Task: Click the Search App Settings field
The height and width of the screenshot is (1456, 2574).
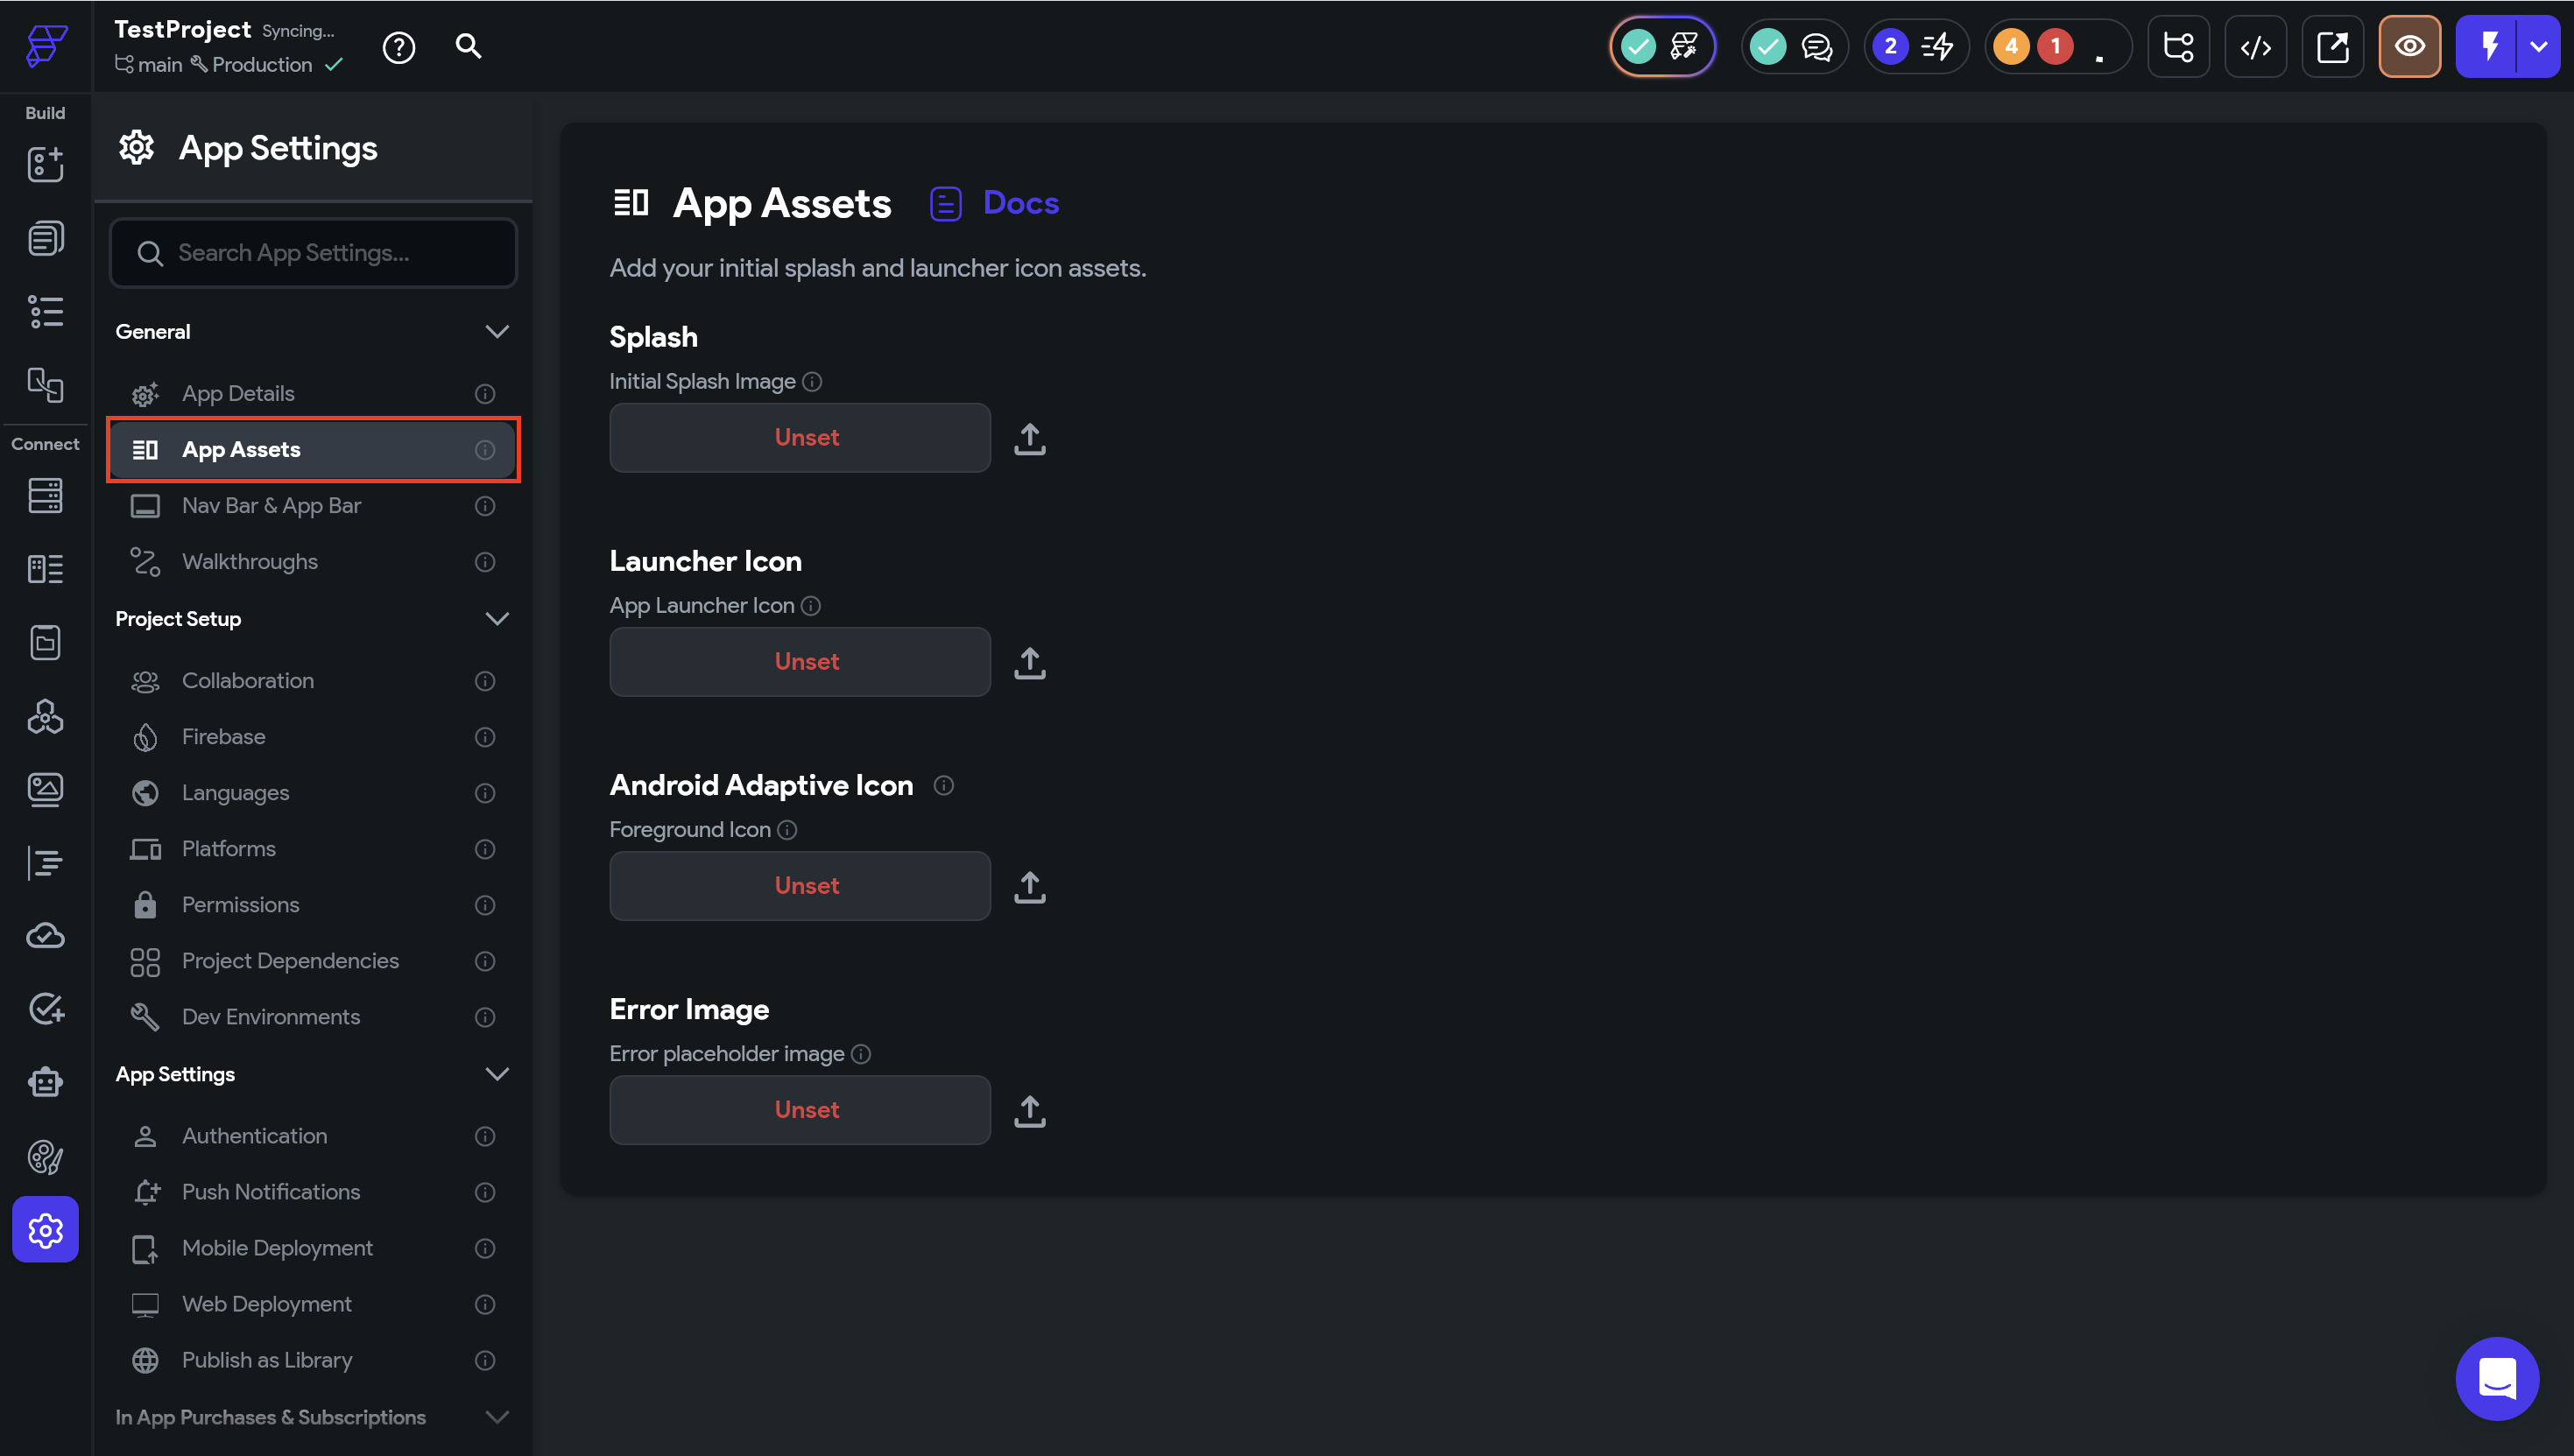Action: pos(313,253)
